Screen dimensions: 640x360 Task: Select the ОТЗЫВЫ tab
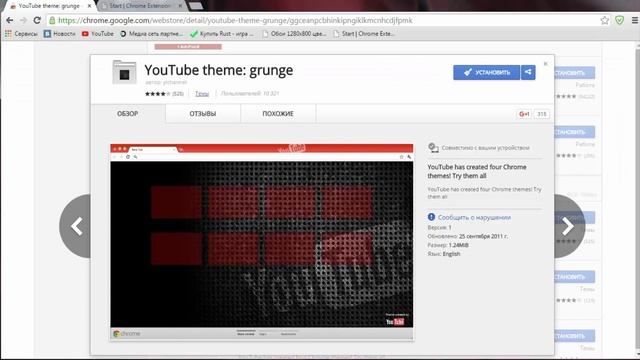click(x=202, y=113)
